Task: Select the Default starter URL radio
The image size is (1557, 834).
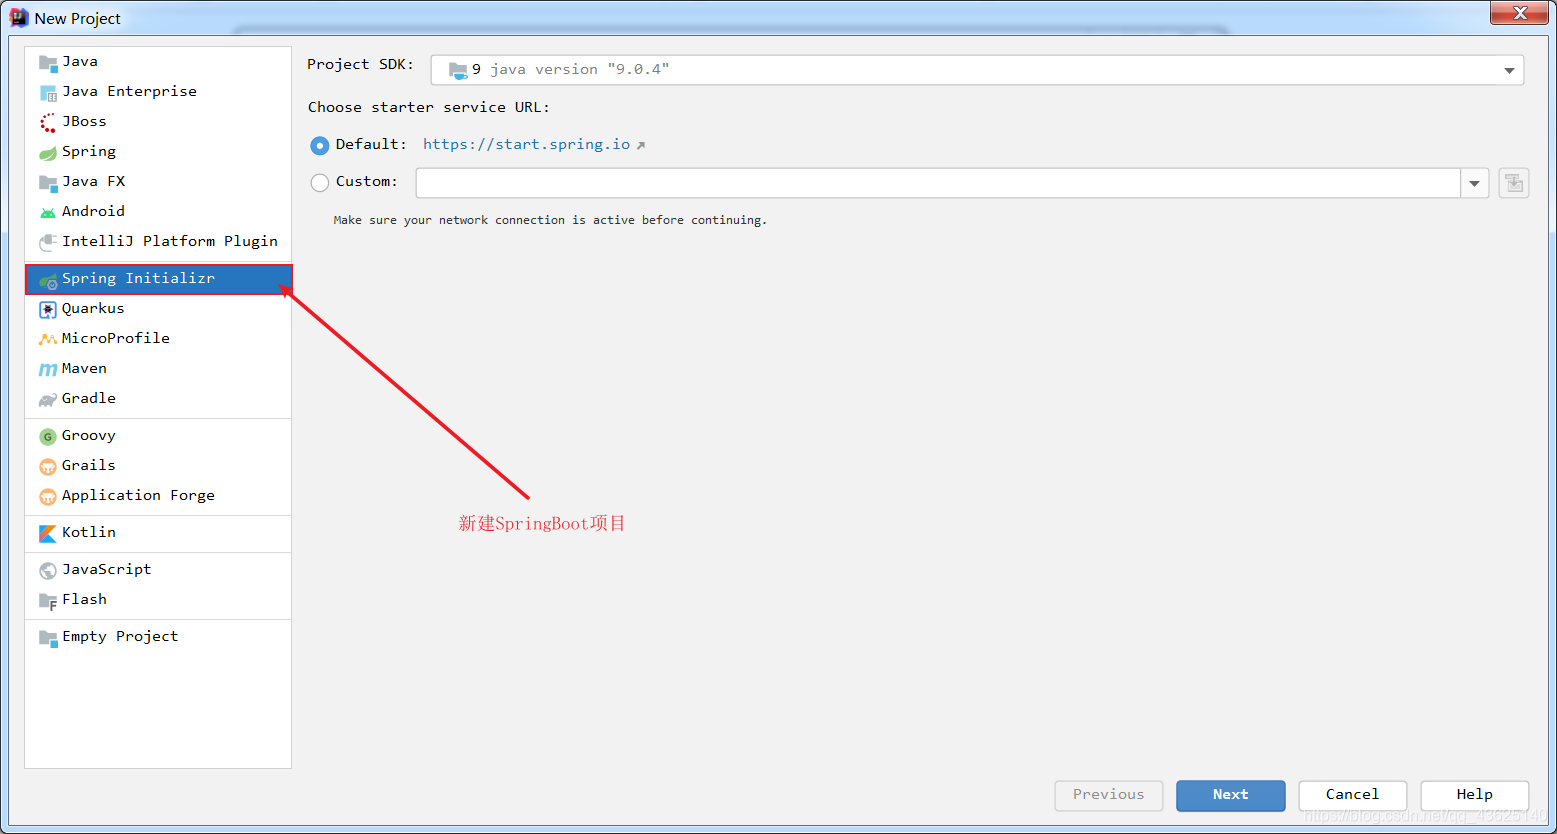Action: [320, 145]
